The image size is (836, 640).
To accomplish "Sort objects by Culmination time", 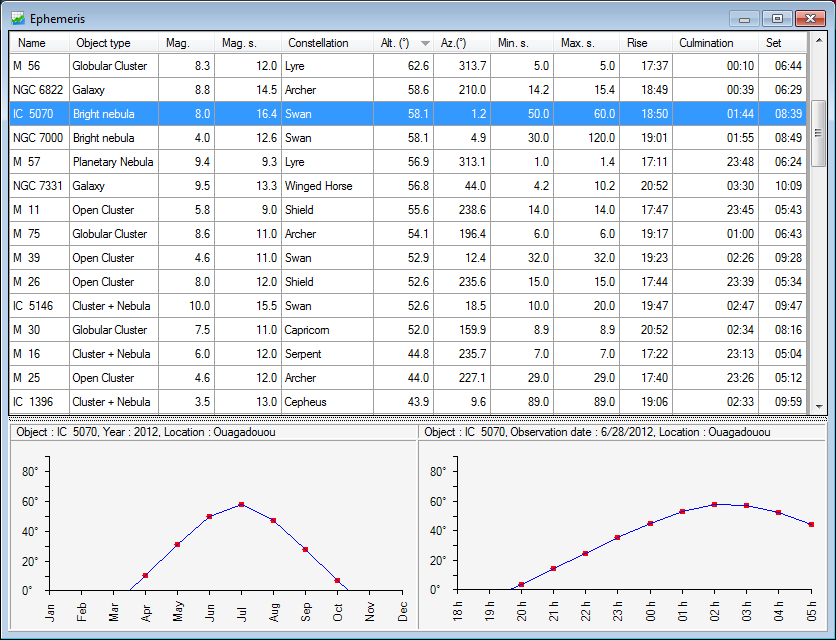I will pos(708,42).
